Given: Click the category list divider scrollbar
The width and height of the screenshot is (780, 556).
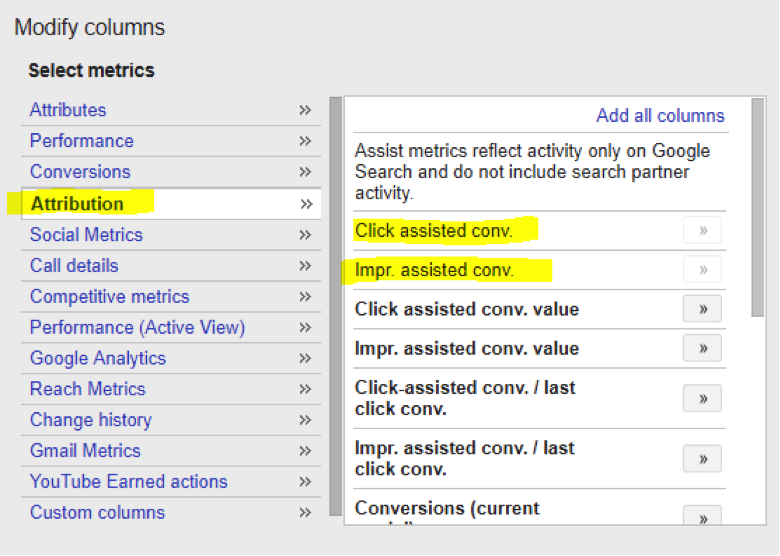Looking at the screenshot, I should 335,300.
